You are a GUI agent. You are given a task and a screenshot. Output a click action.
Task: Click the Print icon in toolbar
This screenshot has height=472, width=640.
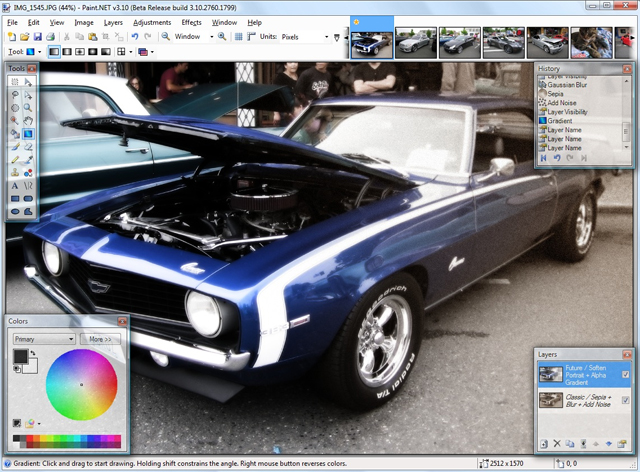pos(50,37)
